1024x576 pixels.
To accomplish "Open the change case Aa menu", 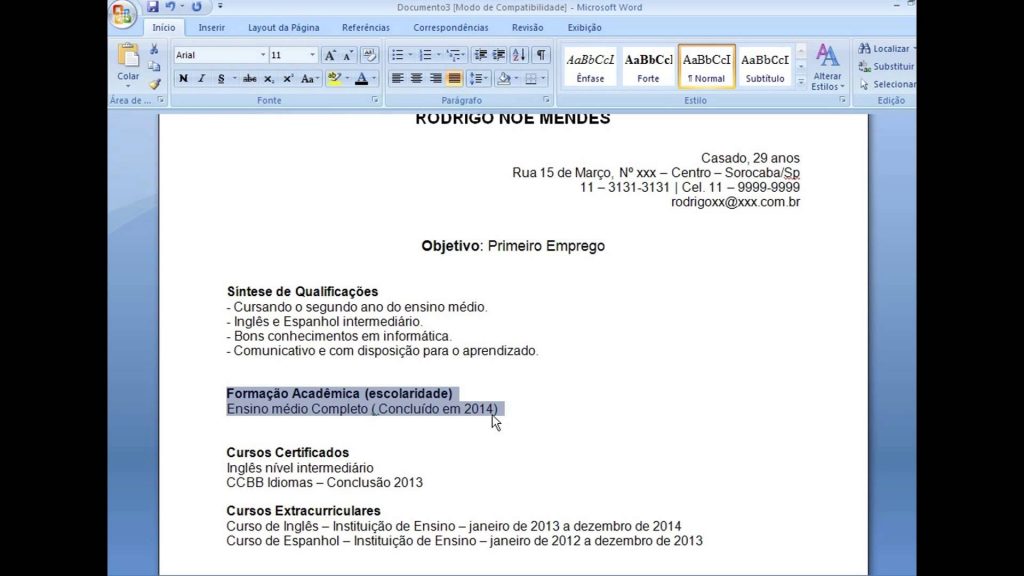I will click(309, 78).
